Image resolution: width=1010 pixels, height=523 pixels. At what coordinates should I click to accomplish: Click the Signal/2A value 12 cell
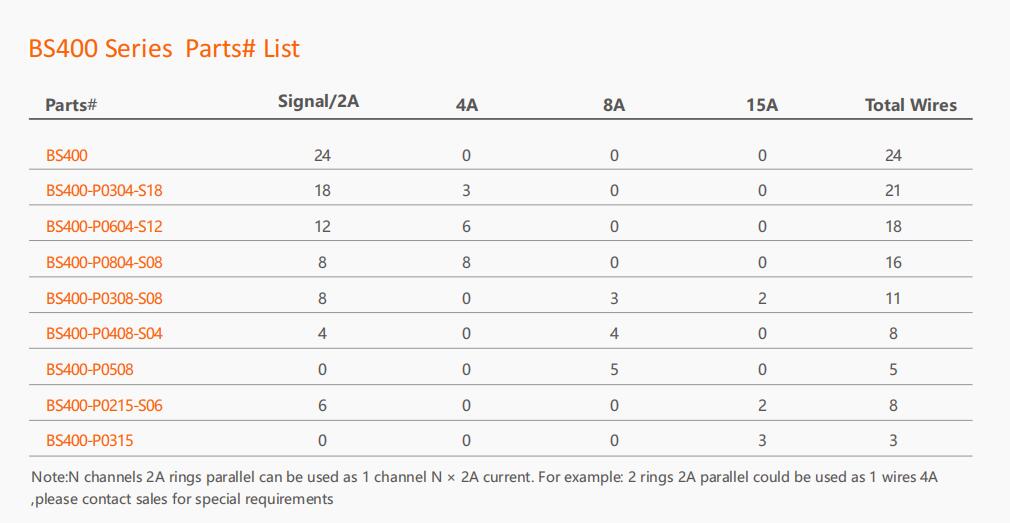tap(322, 227)
